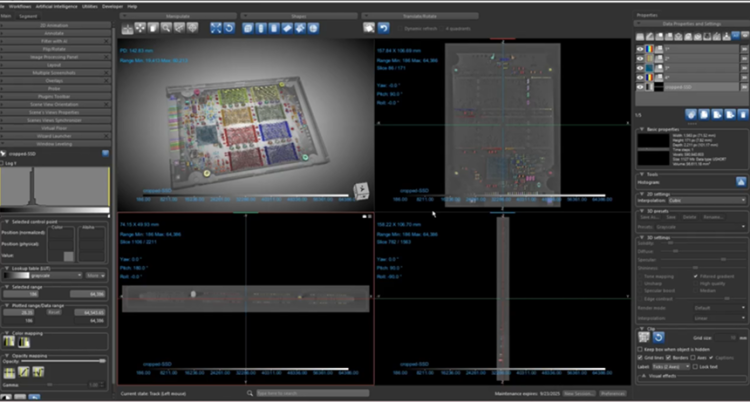
Task: Open the Workflows menu
Action: click(20, 7)
